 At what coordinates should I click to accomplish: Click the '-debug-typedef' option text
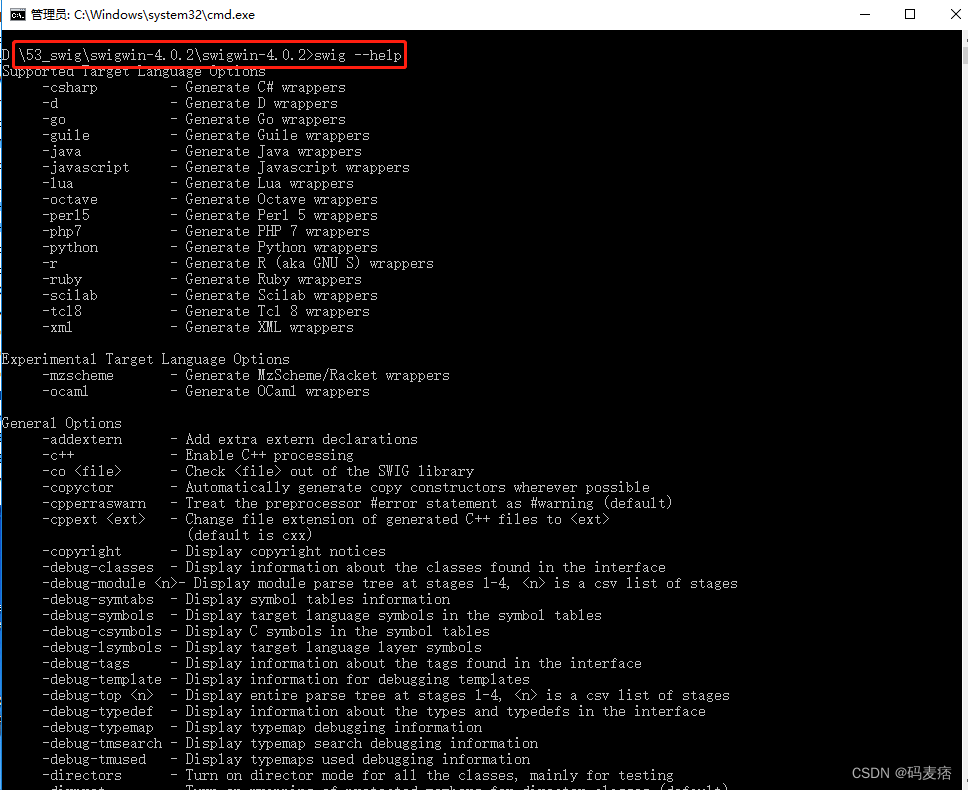(x=98, y=712)
